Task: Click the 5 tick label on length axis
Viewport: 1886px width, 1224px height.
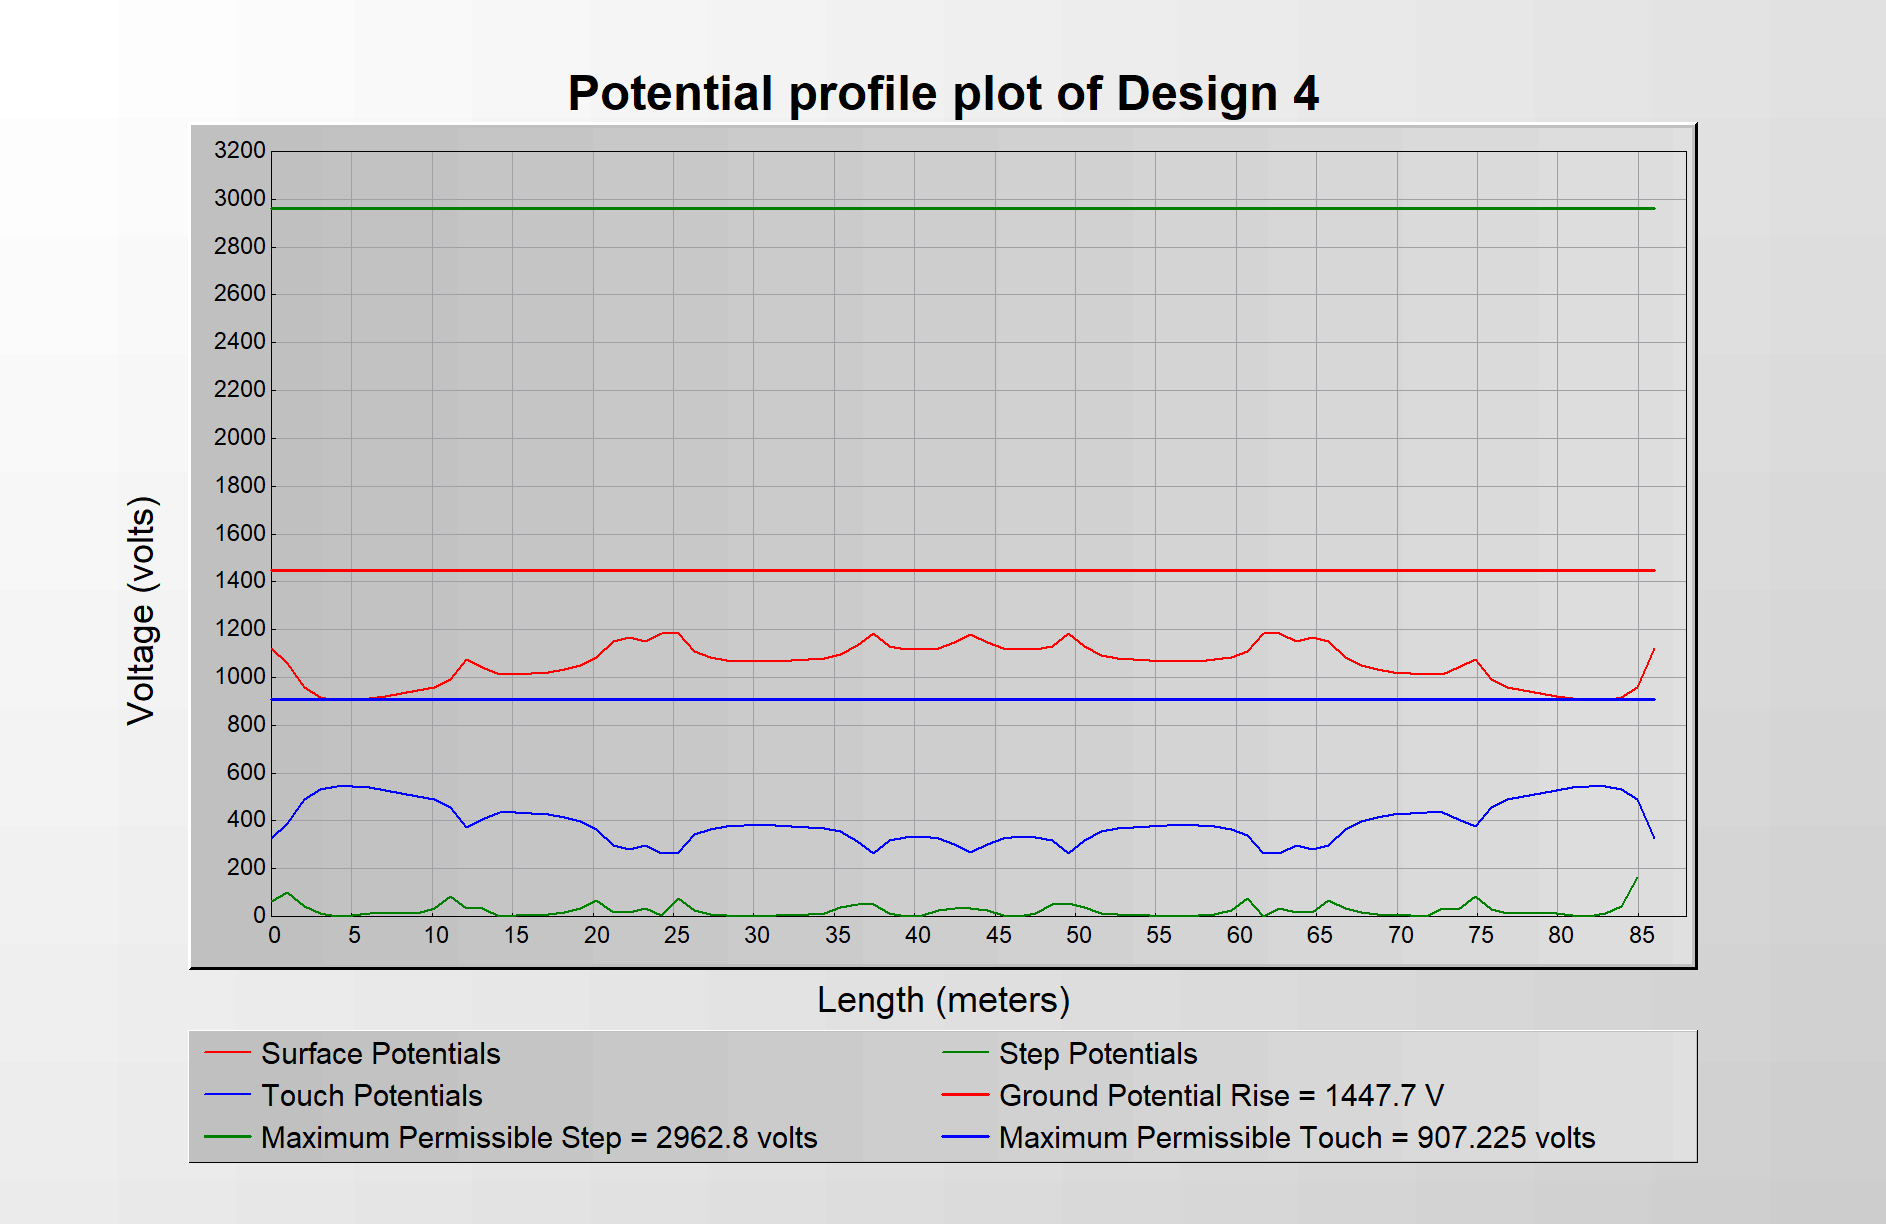Action: [354, 935]
